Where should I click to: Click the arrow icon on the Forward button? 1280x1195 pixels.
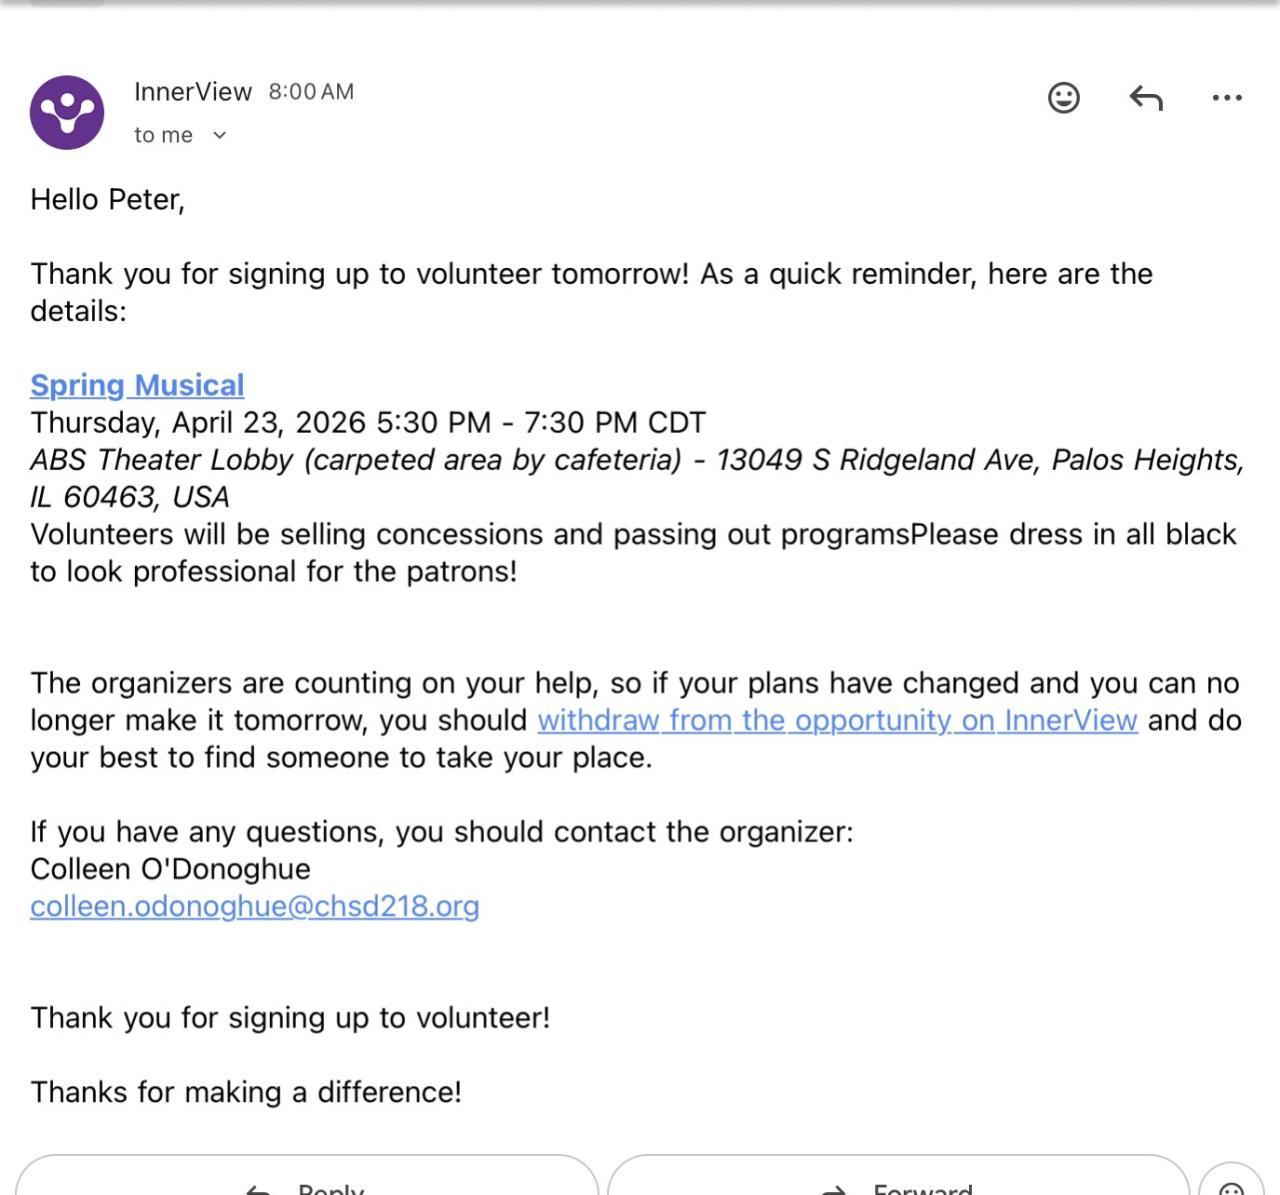[x=833, y=1189]
